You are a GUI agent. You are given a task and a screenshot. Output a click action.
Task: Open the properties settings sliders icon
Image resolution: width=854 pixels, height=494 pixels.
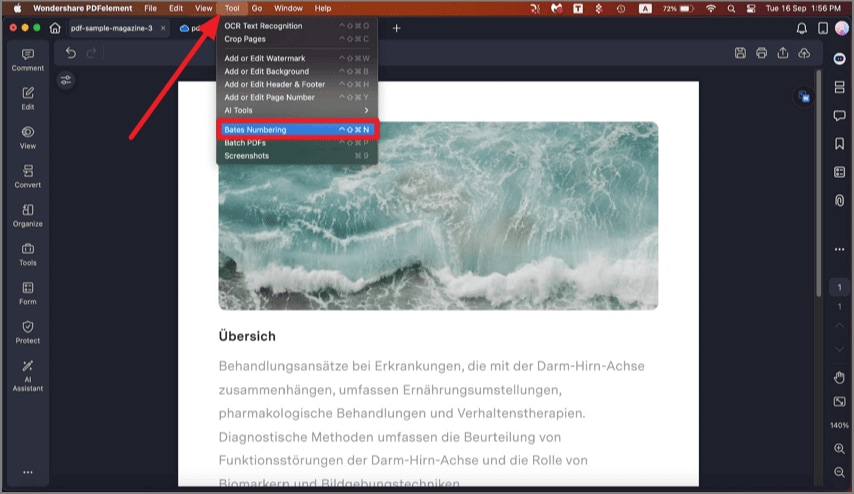66,81
